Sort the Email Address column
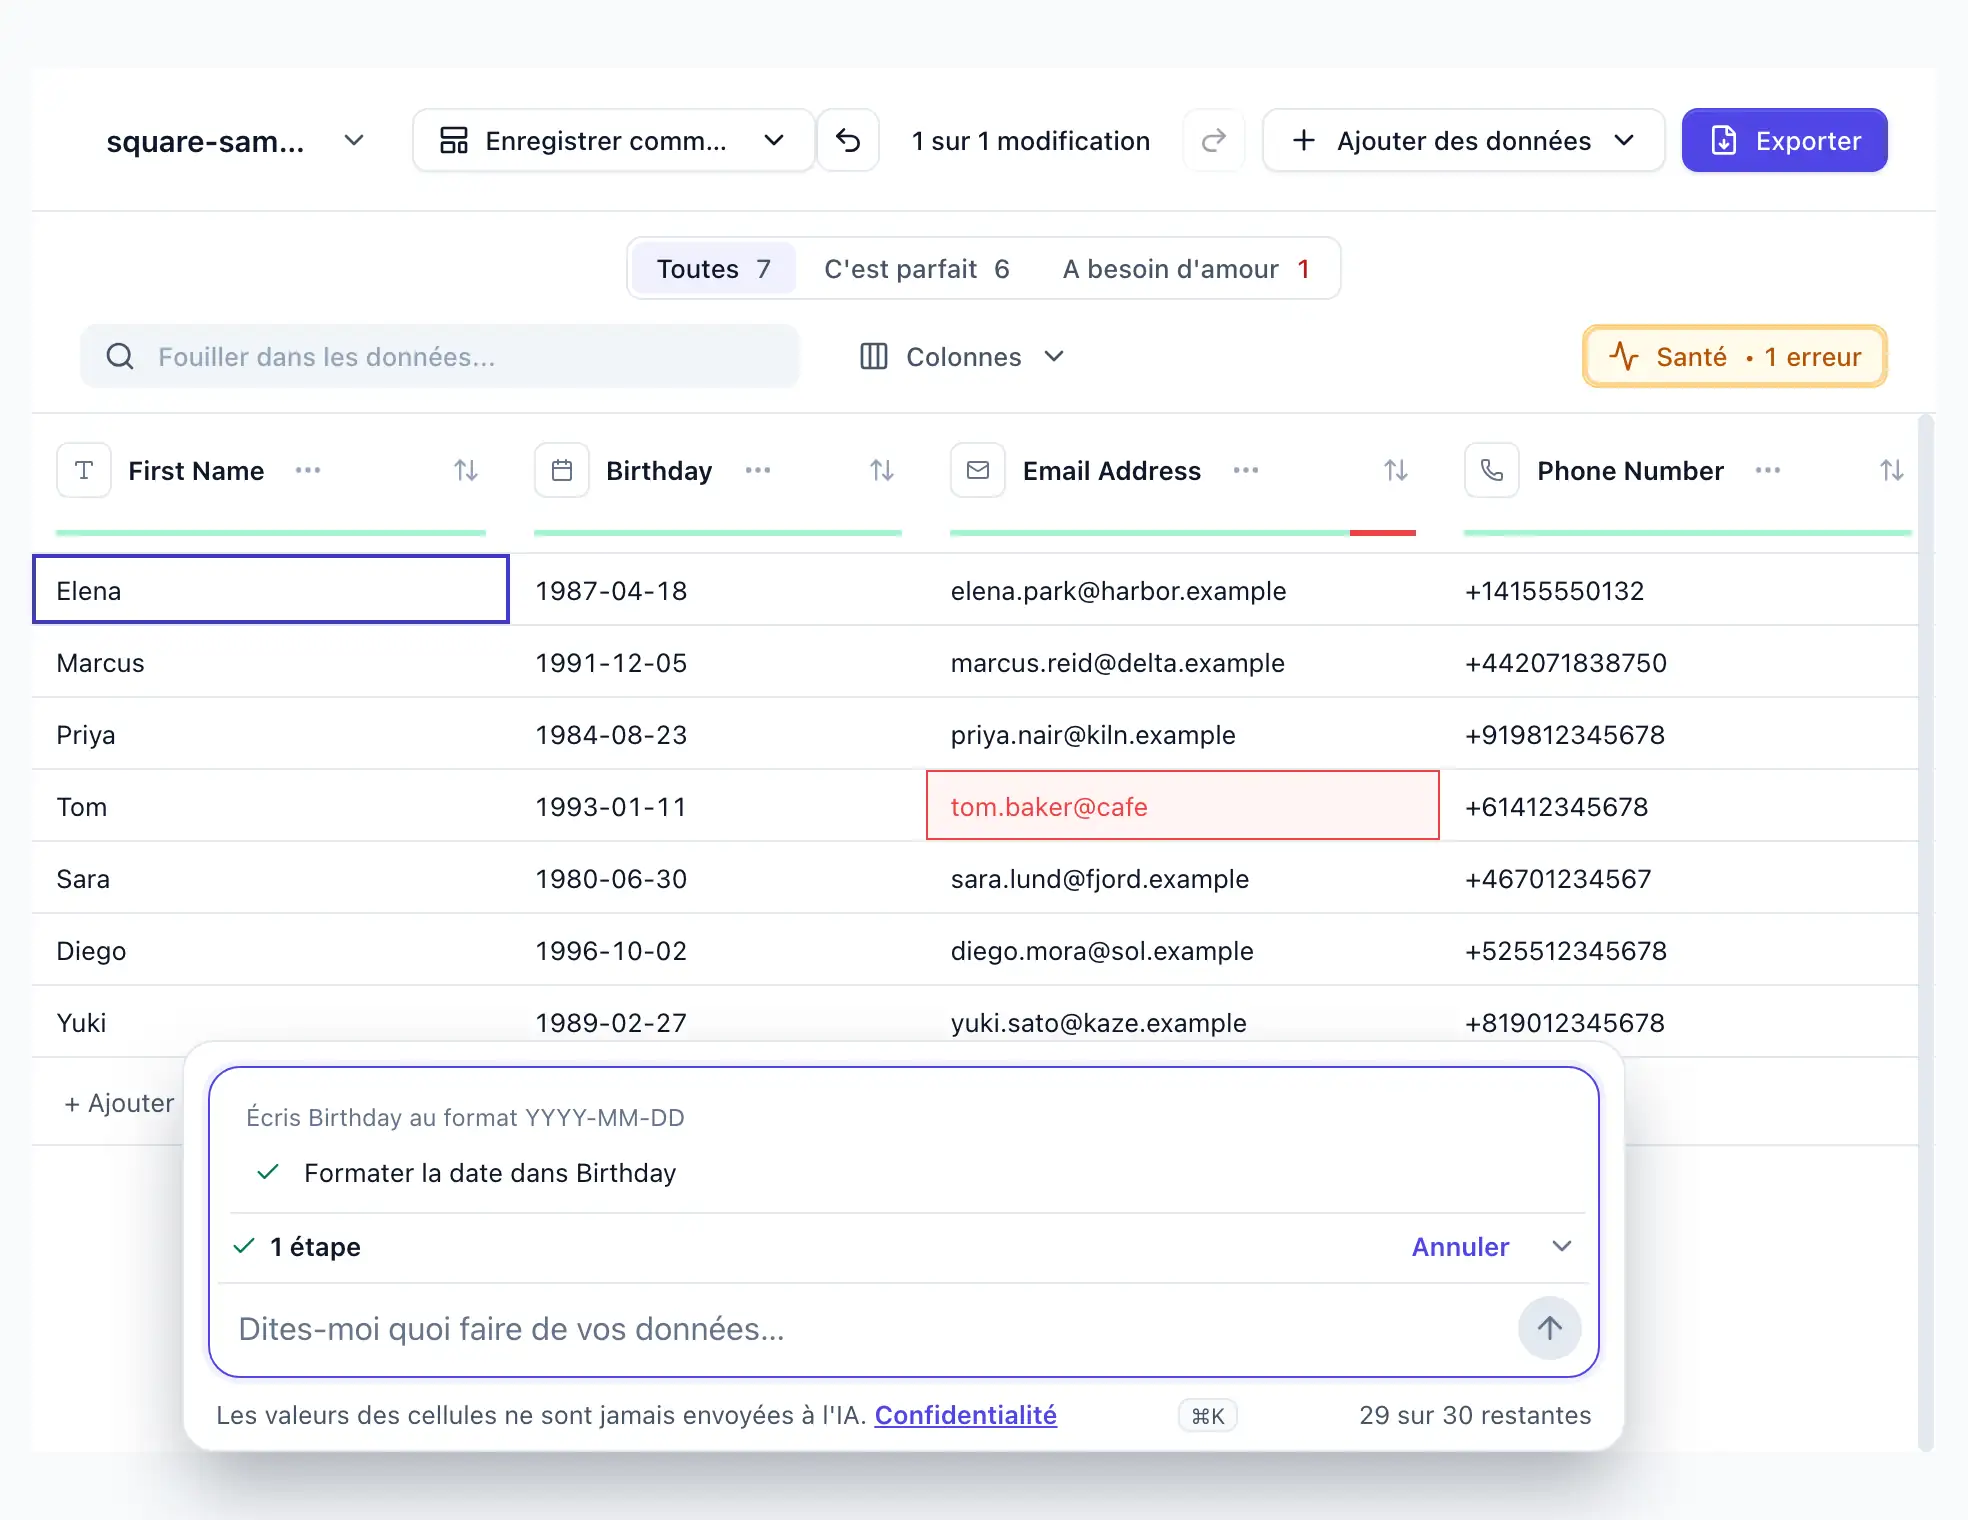Image resolution: width=1968 pixels, height=1520 pixels. point(1396,470)
